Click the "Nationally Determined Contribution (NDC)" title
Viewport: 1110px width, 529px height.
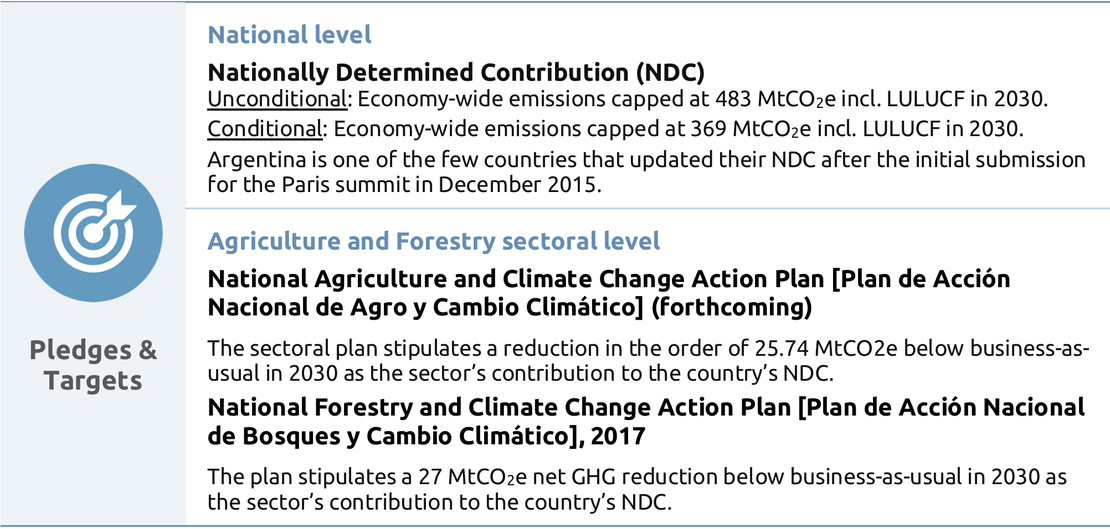coord(458,73)
